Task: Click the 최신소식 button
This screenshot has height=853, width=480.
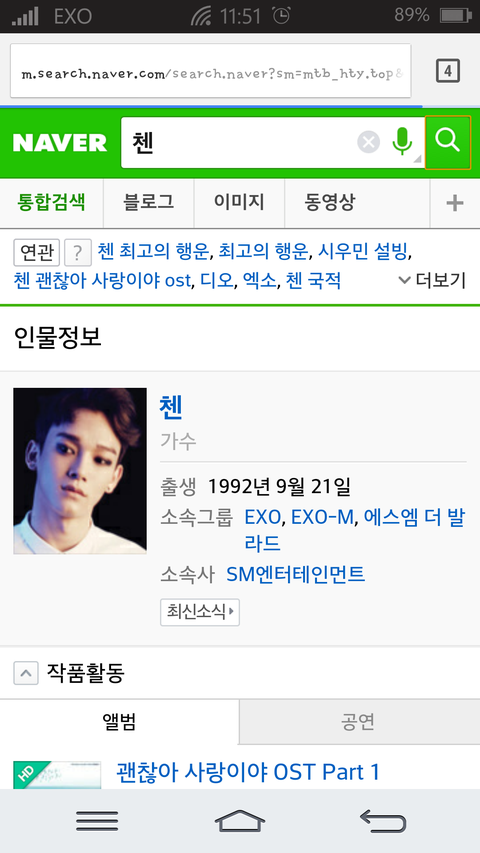Action: click(200, 612)
